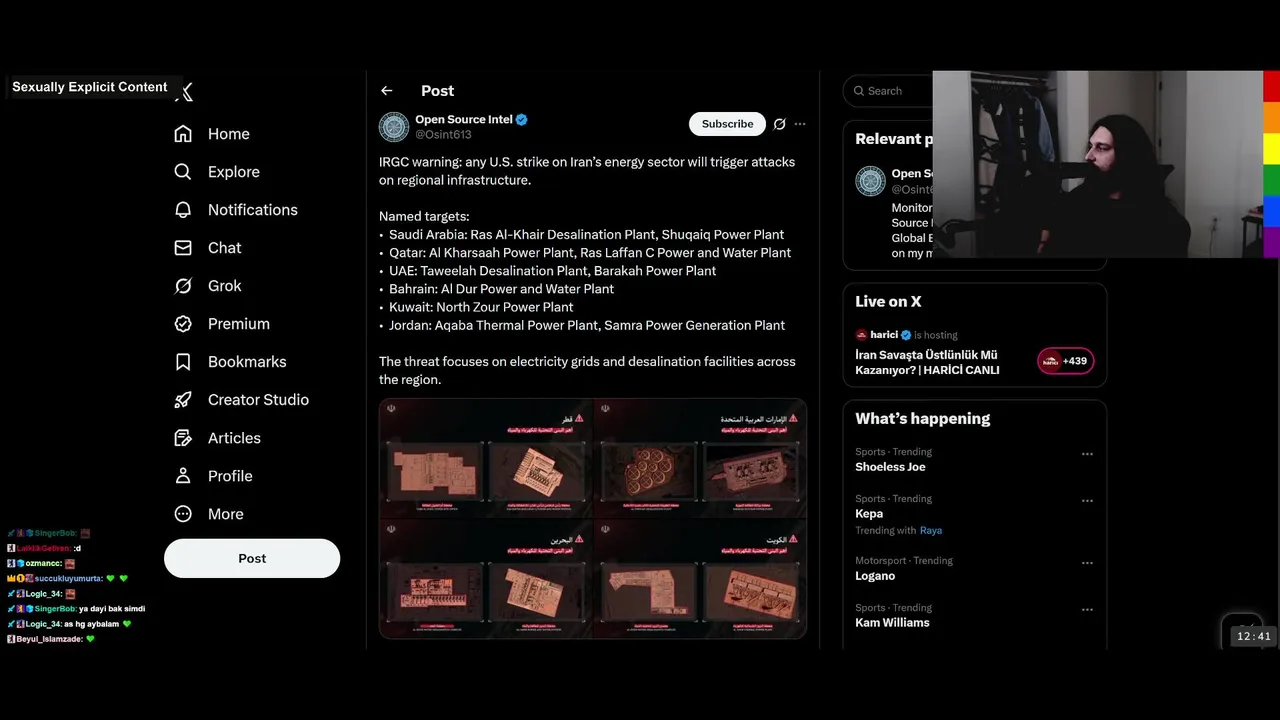The image size is (1280, 720).
Task: Go back with the Post arrow
Action: click(387, 91)
